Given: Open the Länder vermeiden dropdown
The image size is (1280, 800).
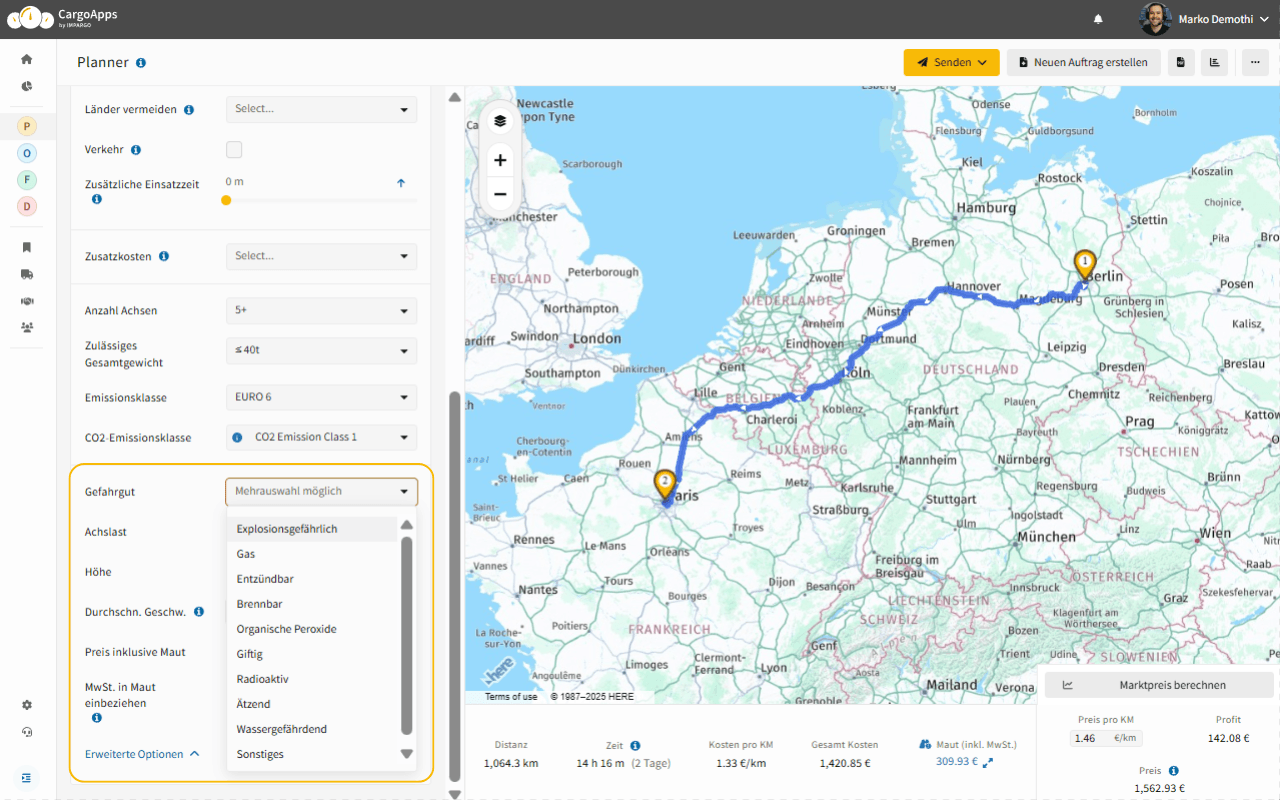Looking at the screenshot, I should pyautogui.click(x=320, y=109).
